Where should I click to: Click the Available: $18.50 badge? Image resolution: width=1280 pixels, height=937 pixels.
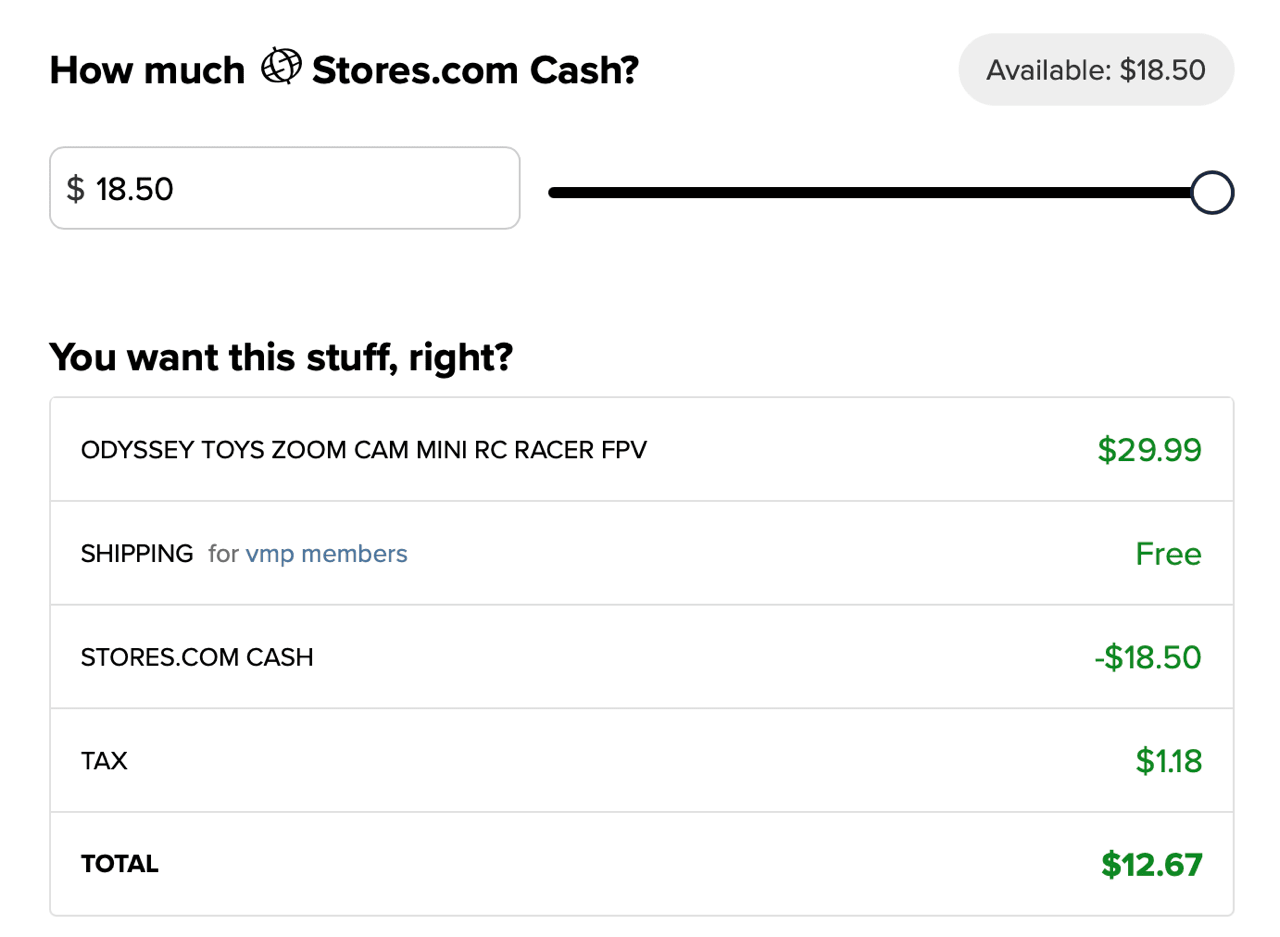pos(1095,69)
